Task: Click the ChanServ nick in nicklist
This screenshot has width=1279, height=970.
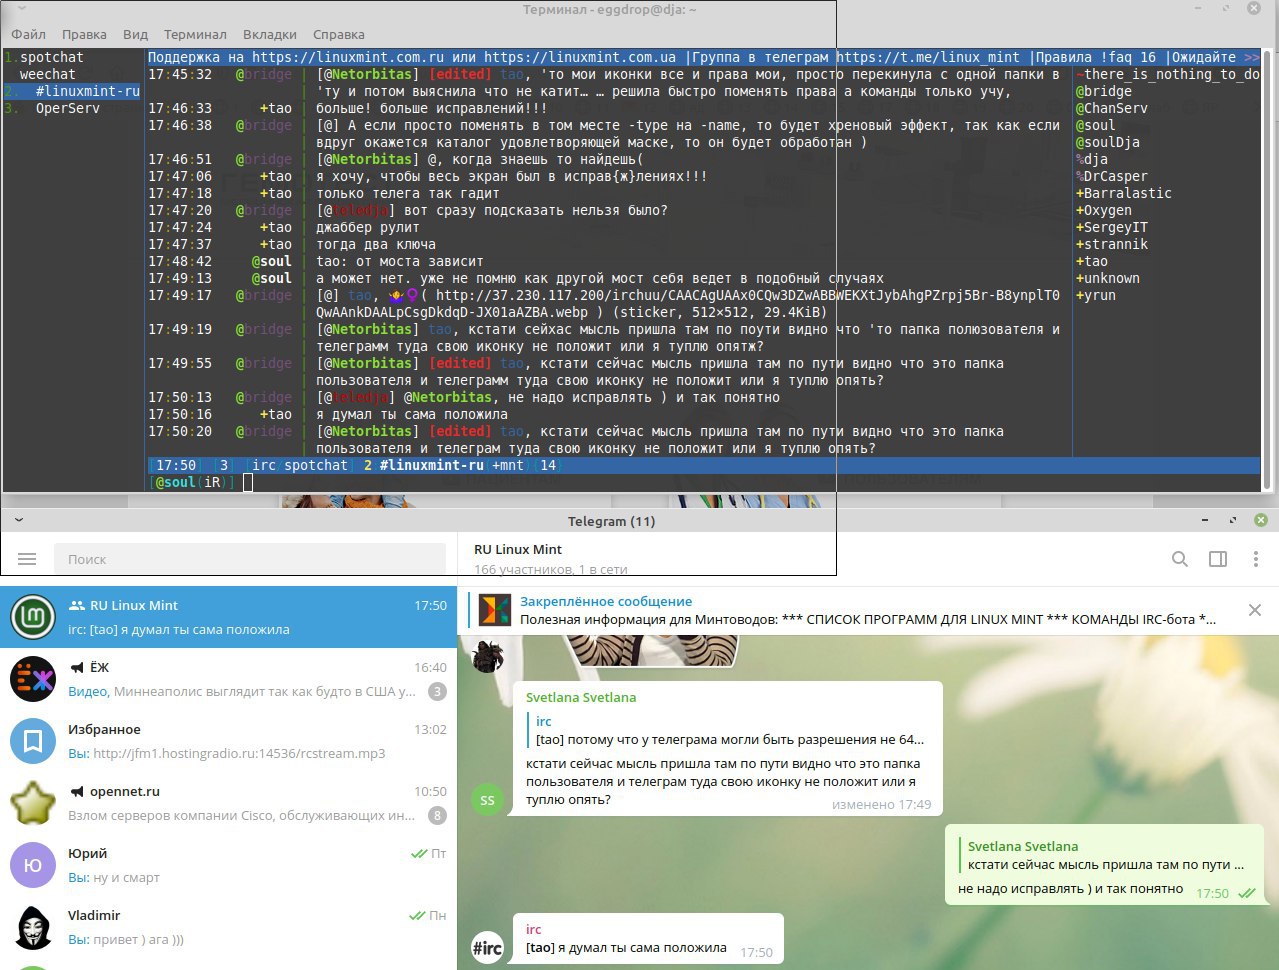Action: pos(1116,108)
